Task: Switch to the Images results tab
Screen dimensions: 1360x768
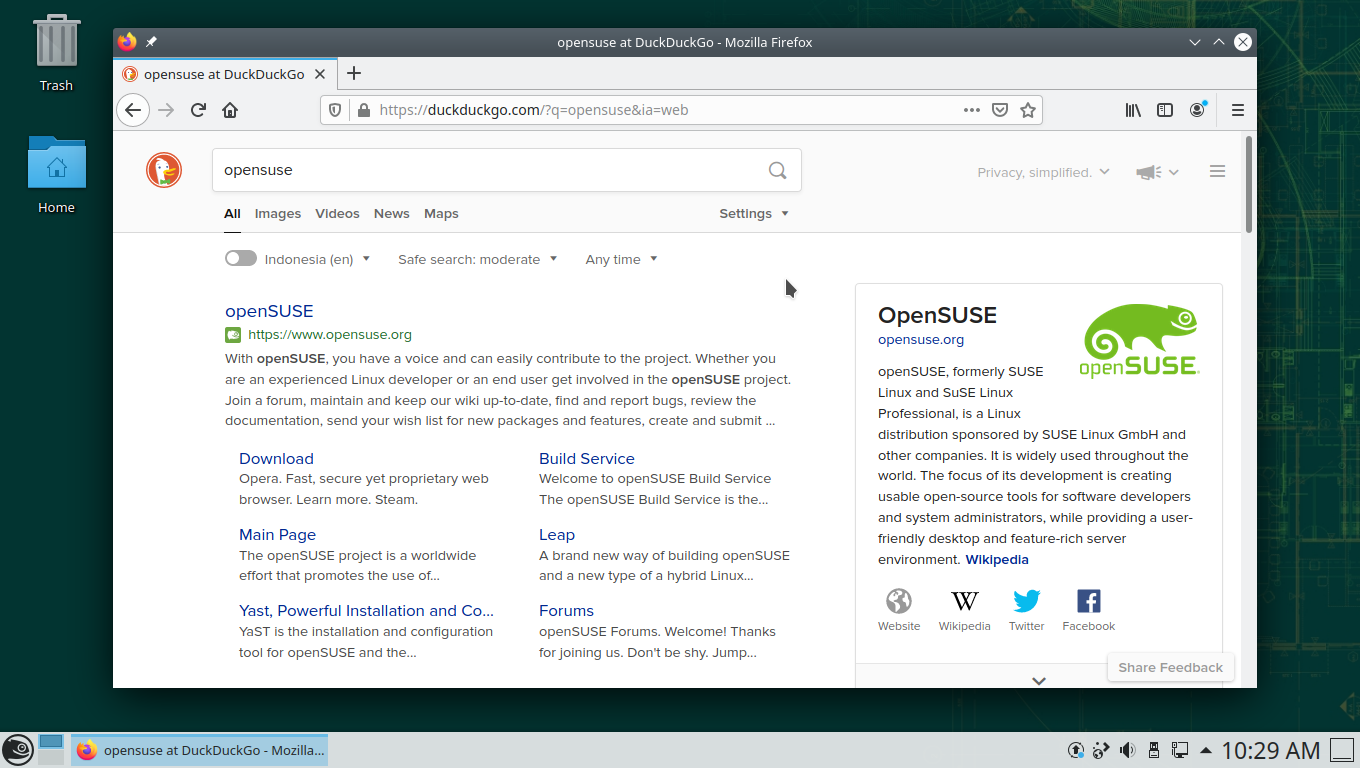Action: 278,214
